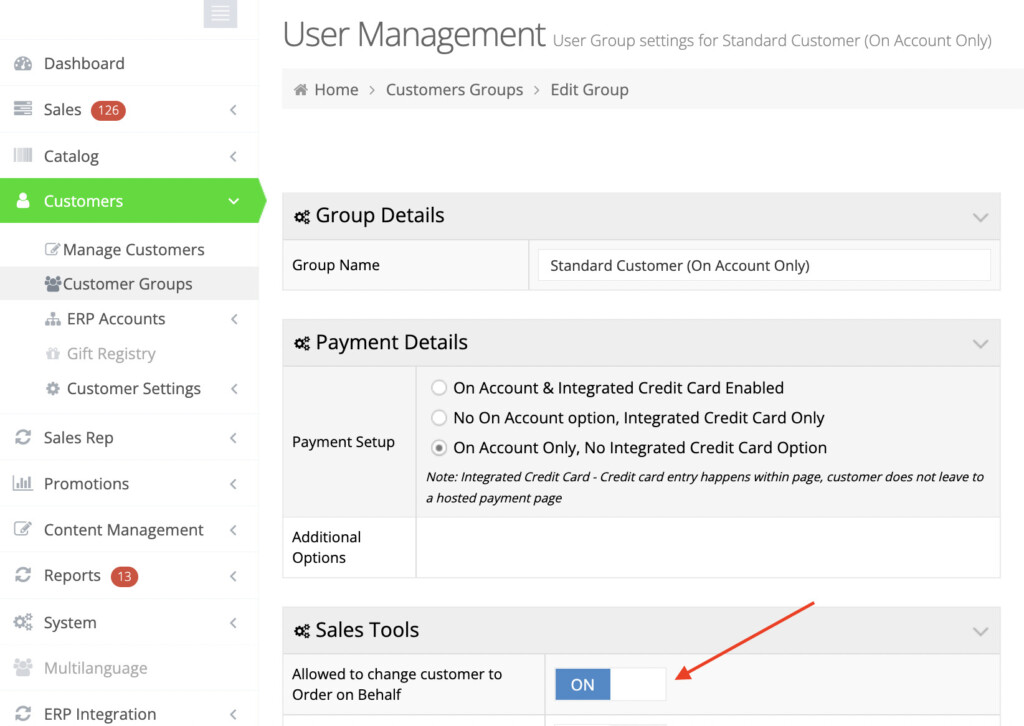Go to Home breadcrumb link
The height and width of the screenshot is (726, 1024).
336,89
